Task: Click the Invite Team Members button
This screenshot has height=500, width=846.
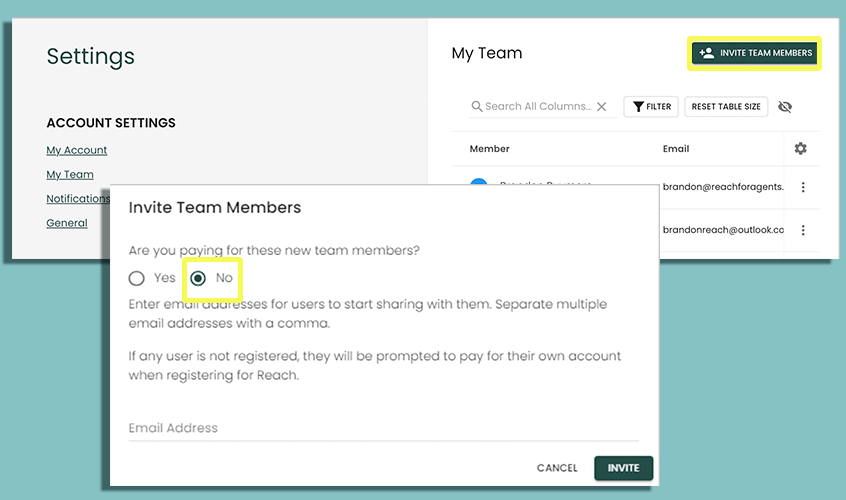Action: [x=755, y=53]
